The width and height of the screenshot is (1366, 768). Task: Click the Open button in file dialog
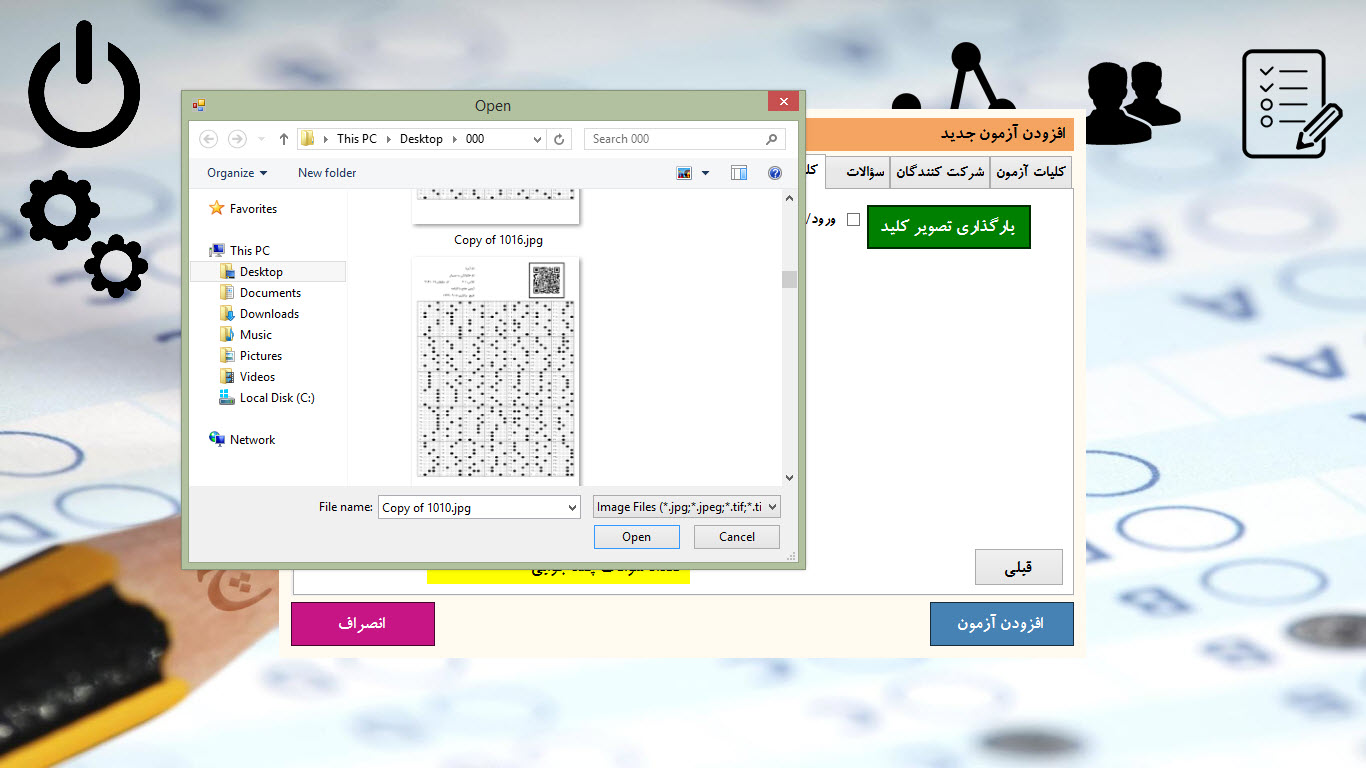coord(636,537)
